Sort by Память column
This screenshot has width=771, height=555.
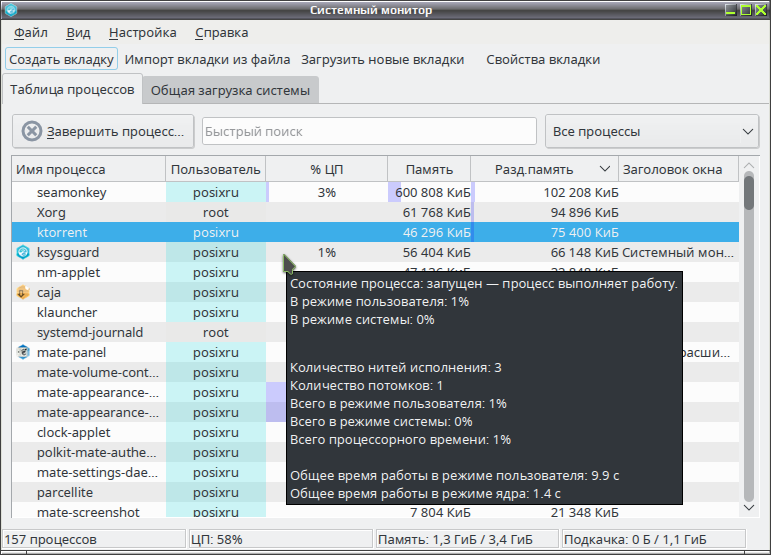tap(429, 170)
